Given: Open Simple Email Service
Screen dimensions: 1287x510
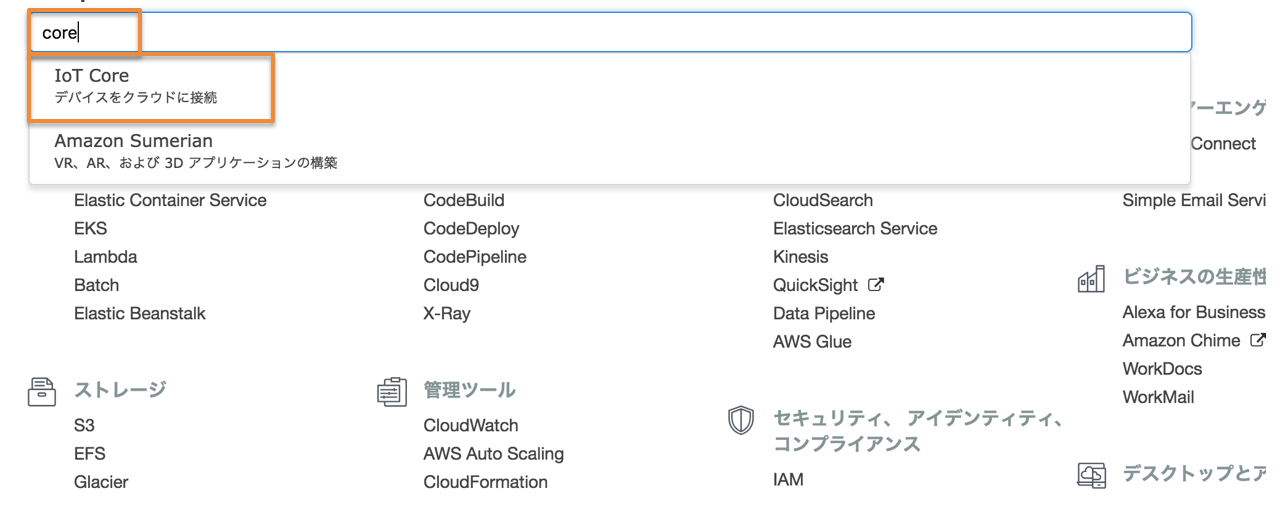Looking at the screenshot, I should coord(1194,200).
